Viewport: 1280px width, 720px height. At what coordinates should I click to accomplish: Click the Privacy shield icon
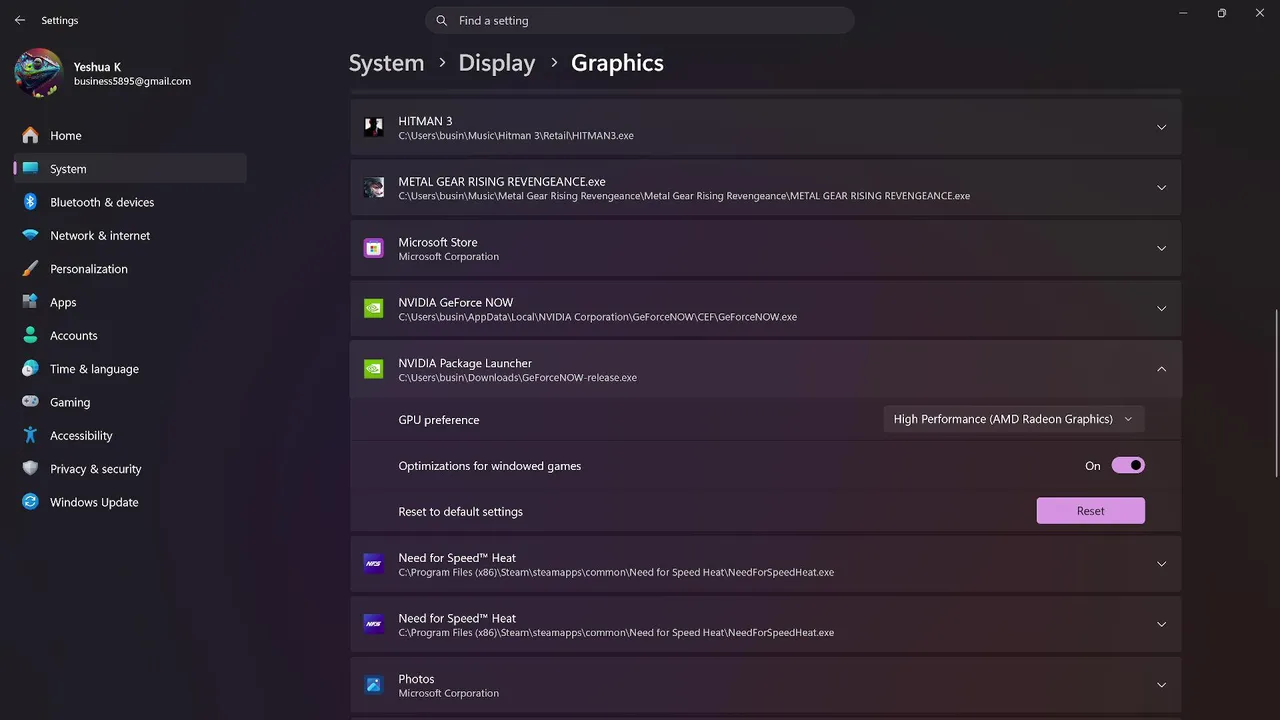click(30, 469)
